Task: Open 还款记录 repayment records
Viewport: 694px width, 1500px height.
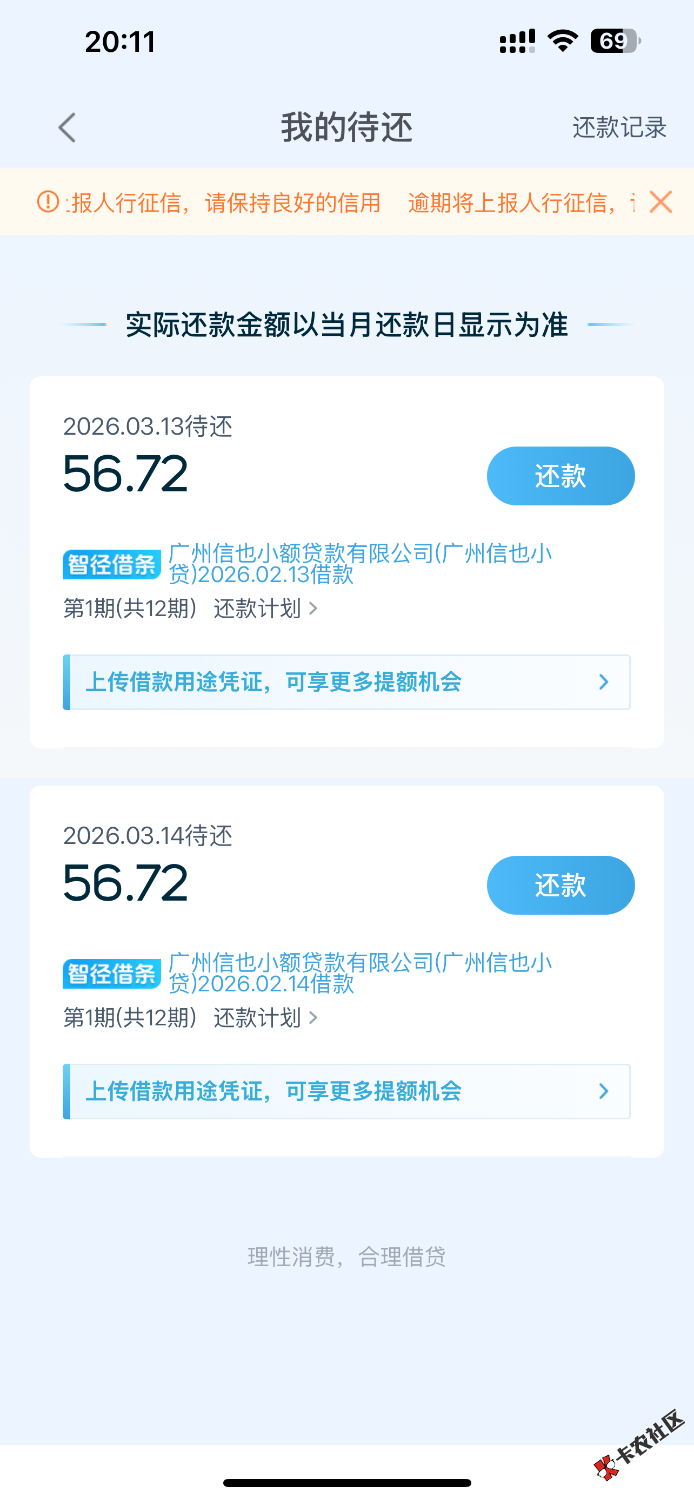Action: 619,128
